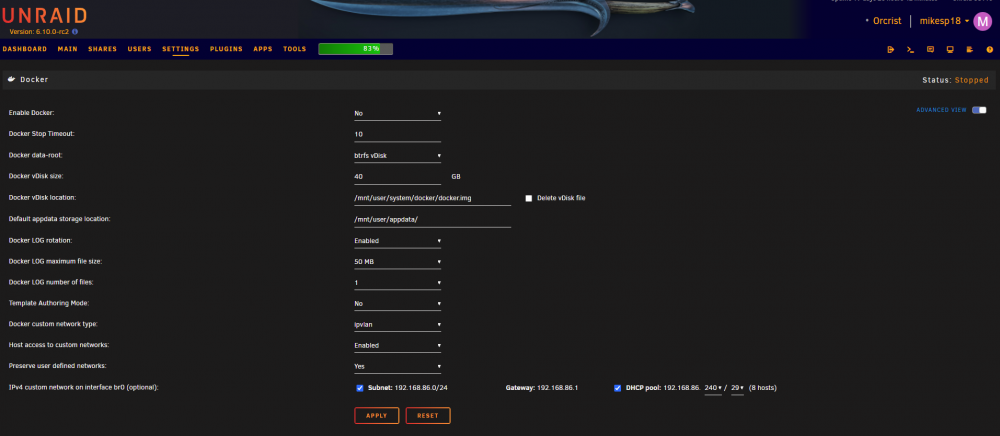Open the Plugins menu

226,49
